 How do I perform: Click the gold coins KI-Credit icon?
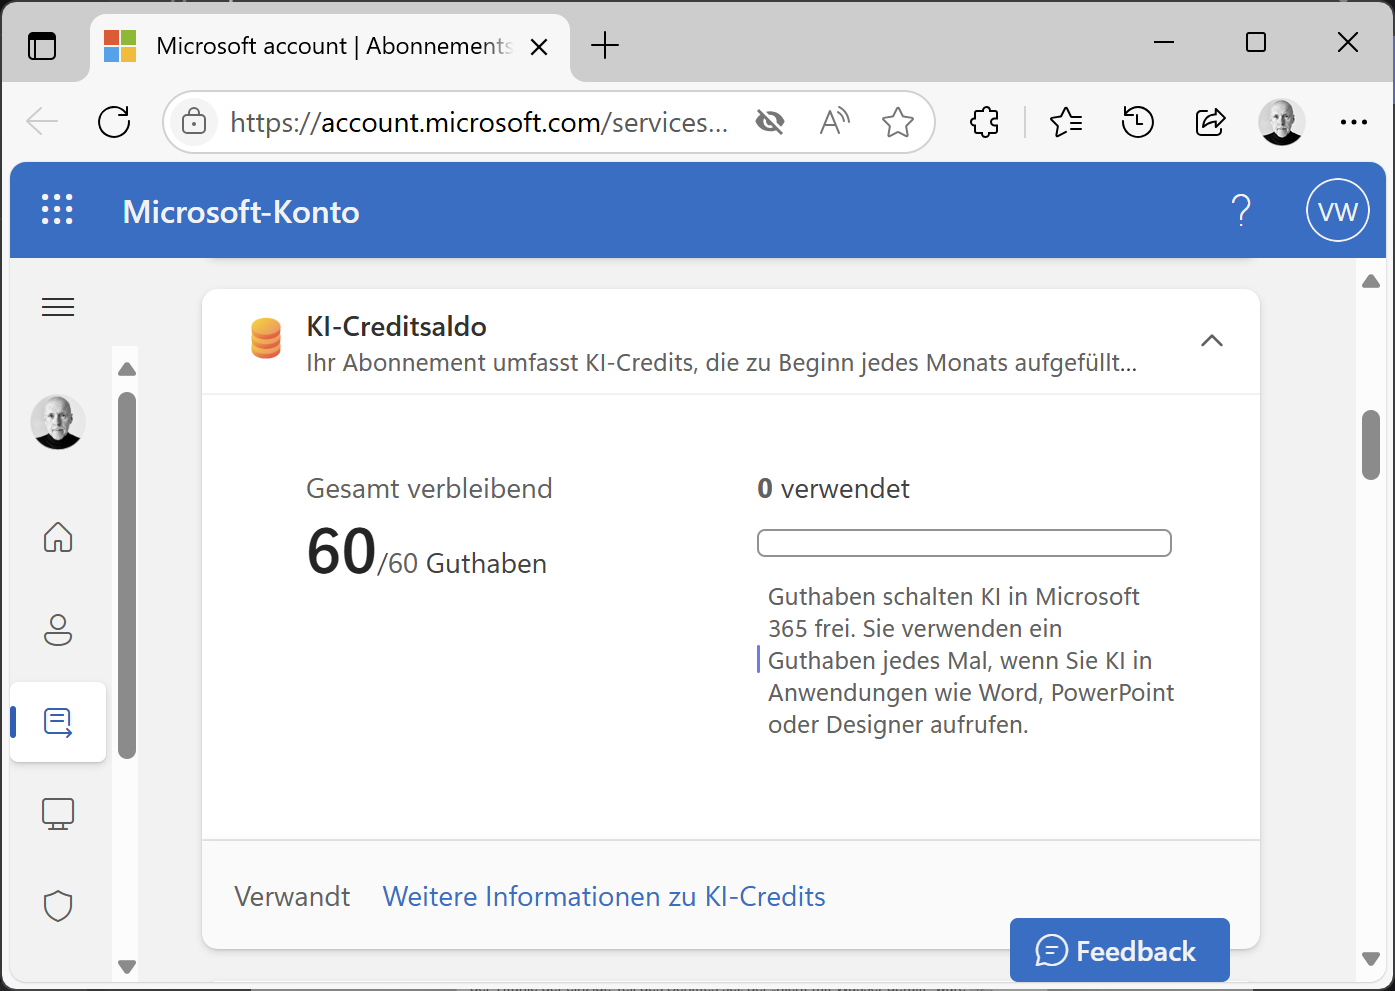[266, 338]
